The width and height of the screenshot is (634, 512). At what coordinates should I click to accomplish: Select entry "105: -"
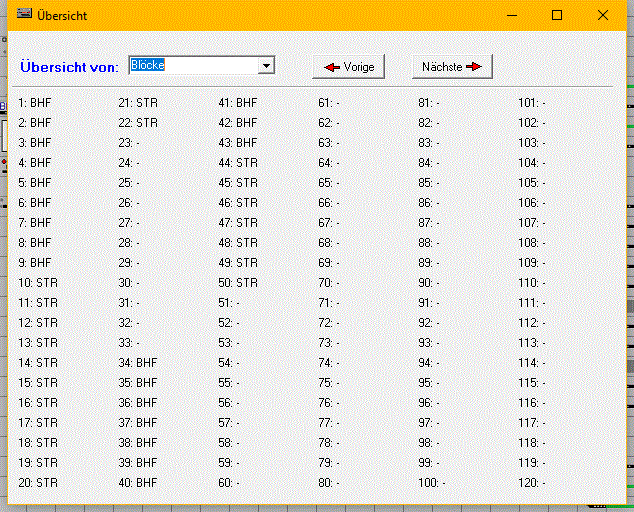532,183
